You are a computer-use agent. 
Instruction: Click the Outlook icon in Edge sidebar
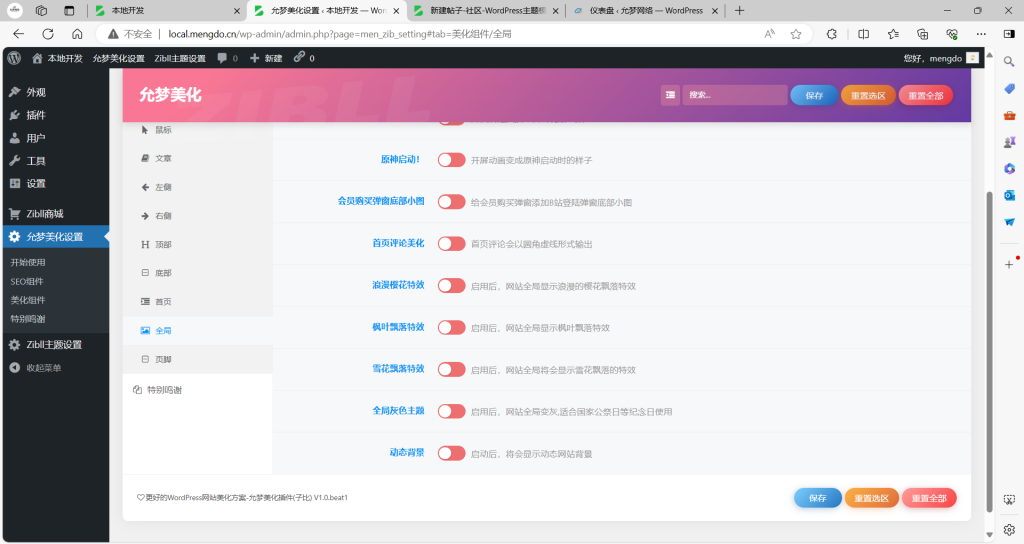tap(1009, 195)
